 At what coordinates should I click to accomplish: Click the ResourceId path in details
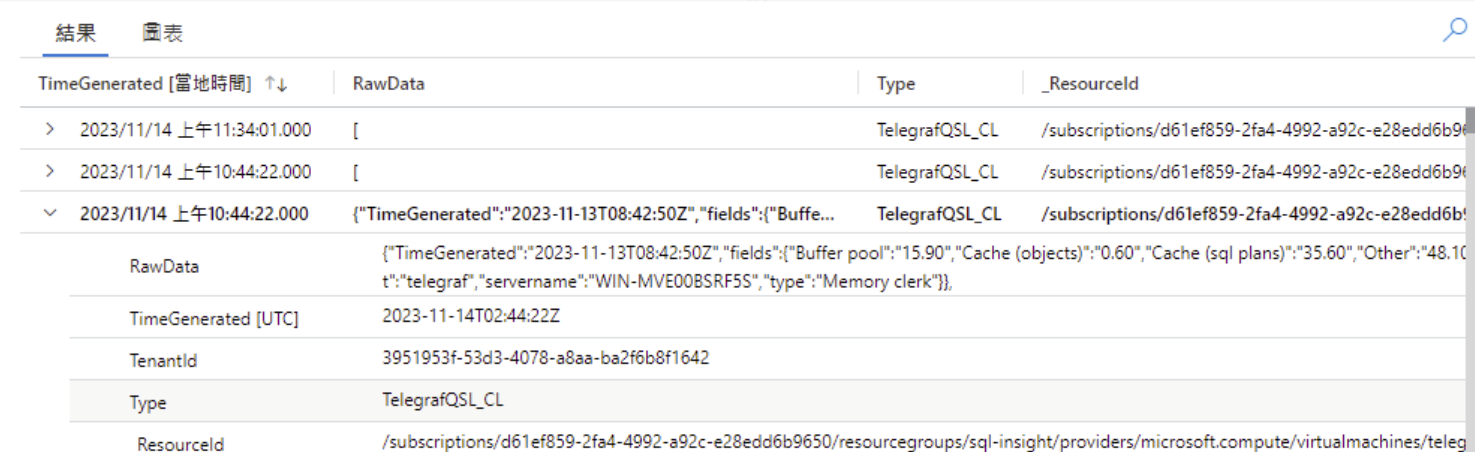pyautogui.click(x=922, y=442)
